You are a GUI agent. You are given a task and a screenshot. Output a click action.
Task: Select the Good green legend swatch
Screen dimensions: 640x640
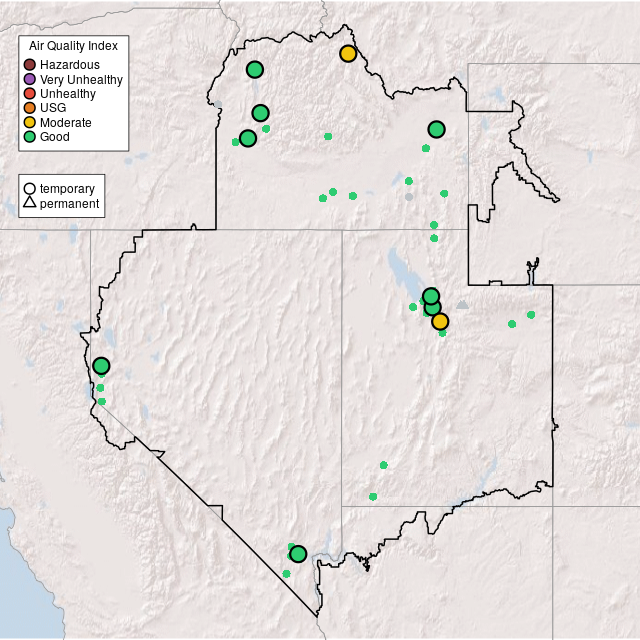point(30,136)
